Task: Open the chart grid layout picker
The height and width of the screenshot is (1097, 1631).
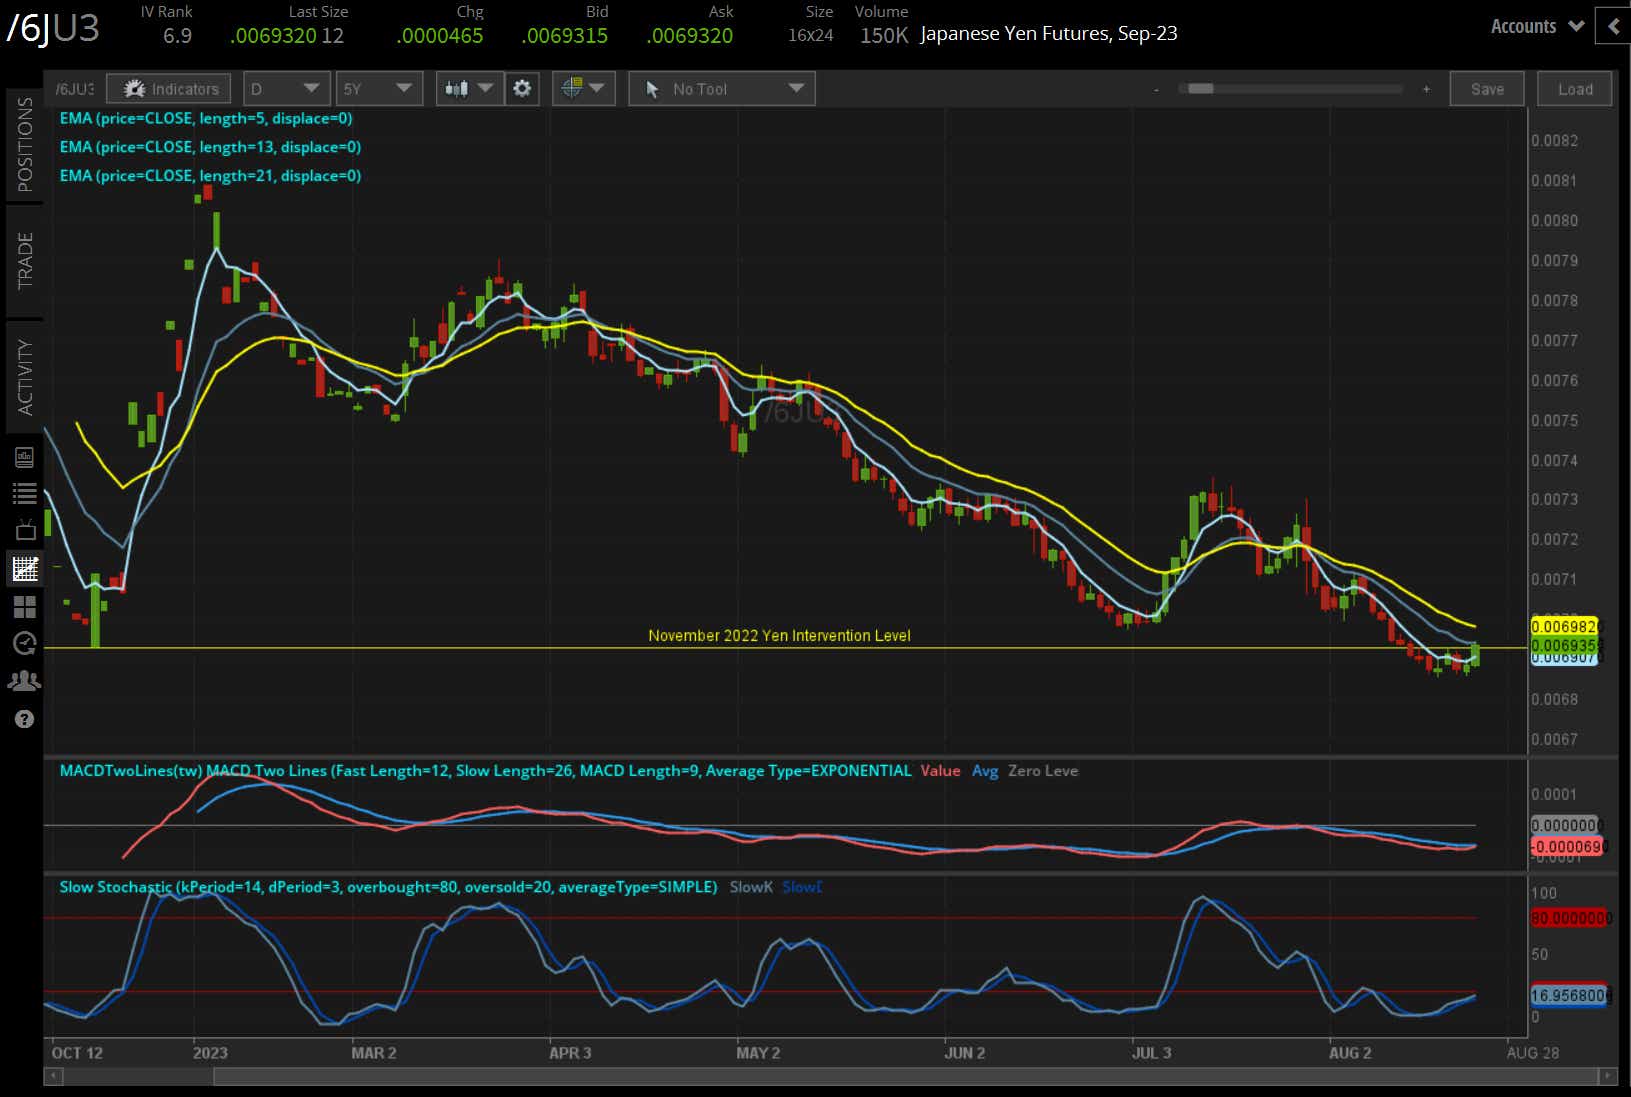Action: 26,606
